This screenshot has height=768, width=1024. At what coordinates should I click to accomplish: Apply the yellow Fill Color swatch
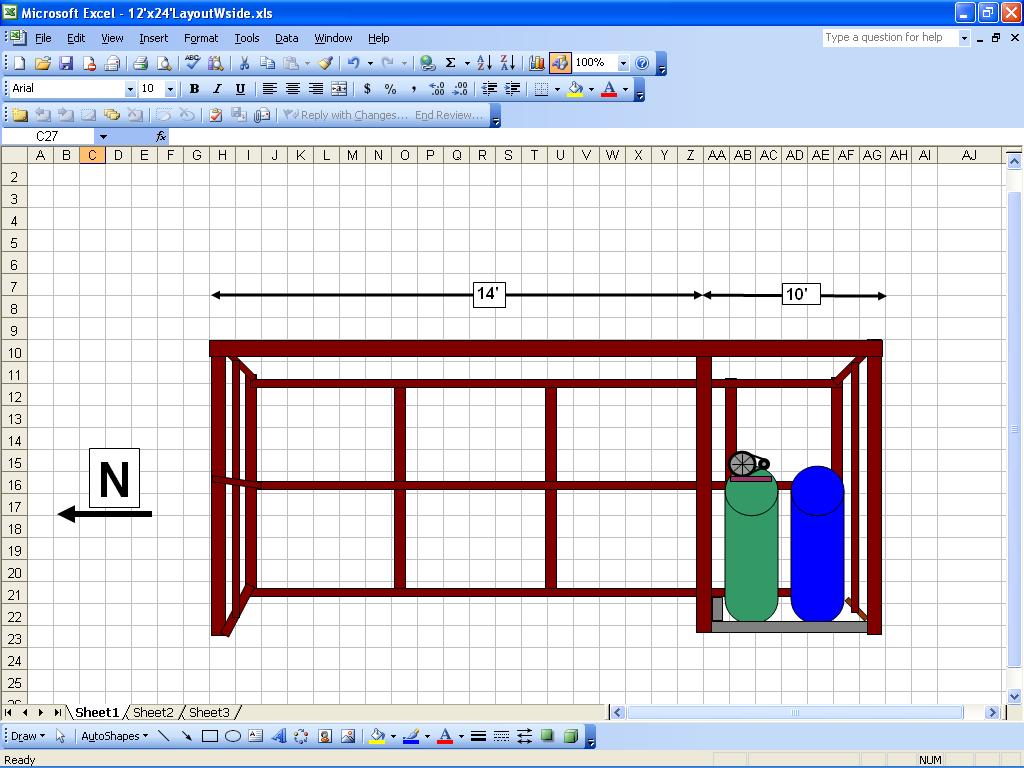(x=575, y=89)
